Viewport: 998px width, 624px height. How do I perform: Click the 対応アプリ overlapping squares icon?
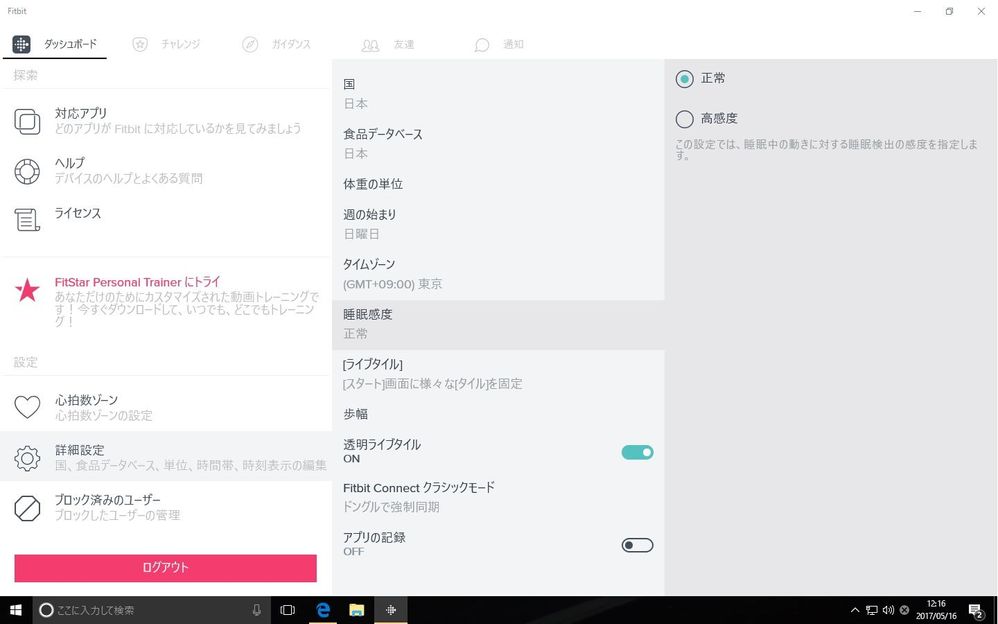point(27,121)
